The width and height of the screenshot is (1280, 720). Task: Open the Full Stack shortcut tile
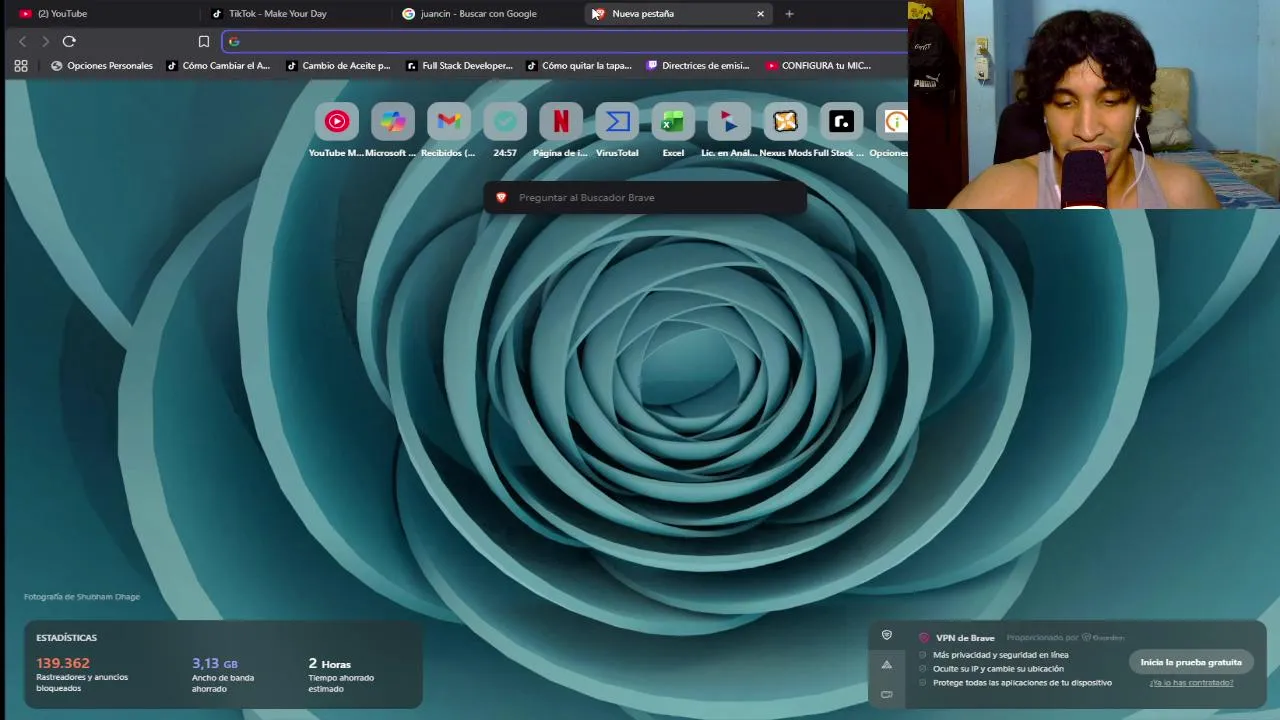click(x=841, y=122)
